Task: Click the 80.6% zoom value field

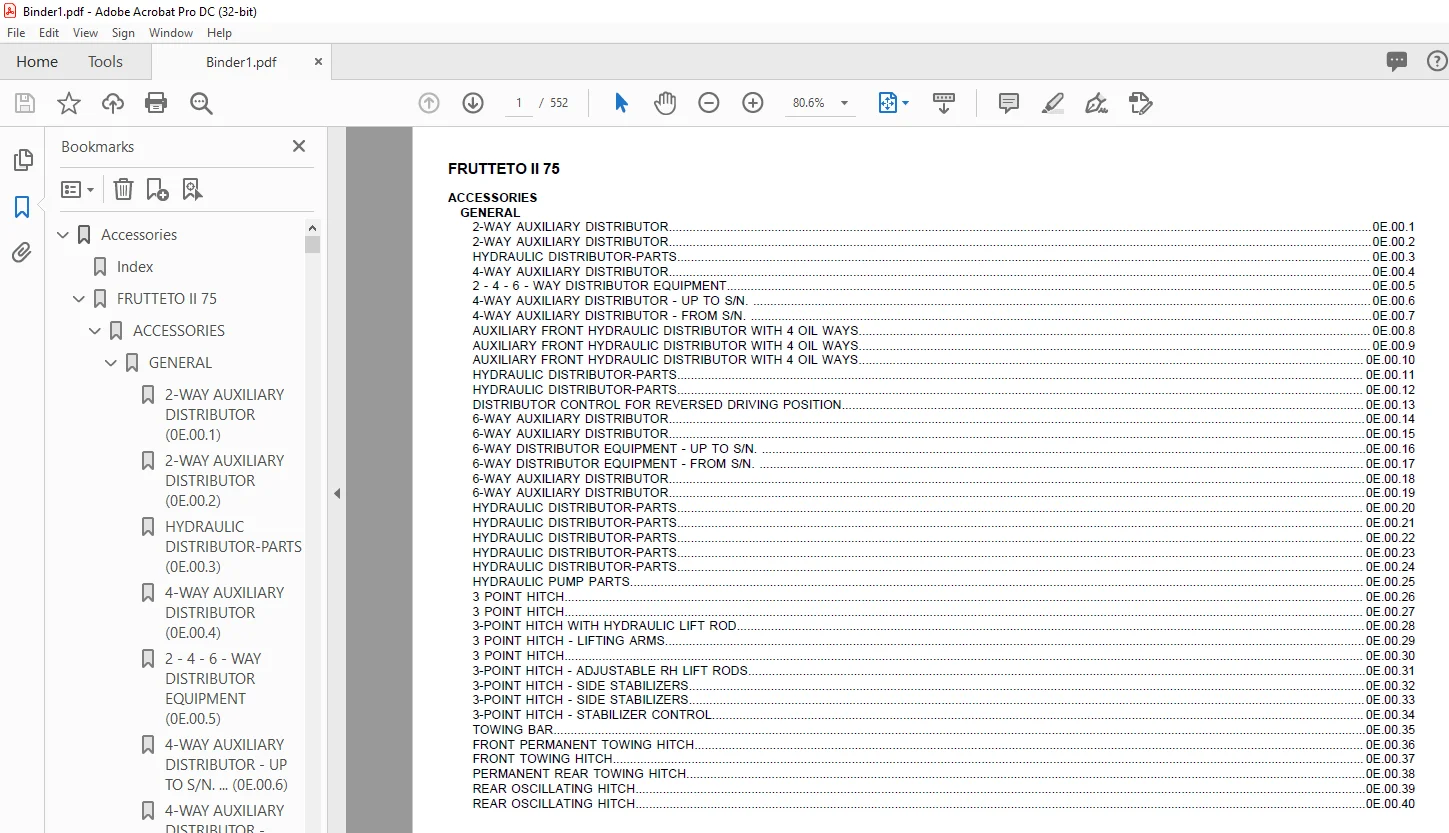Action: click(809, 103)
